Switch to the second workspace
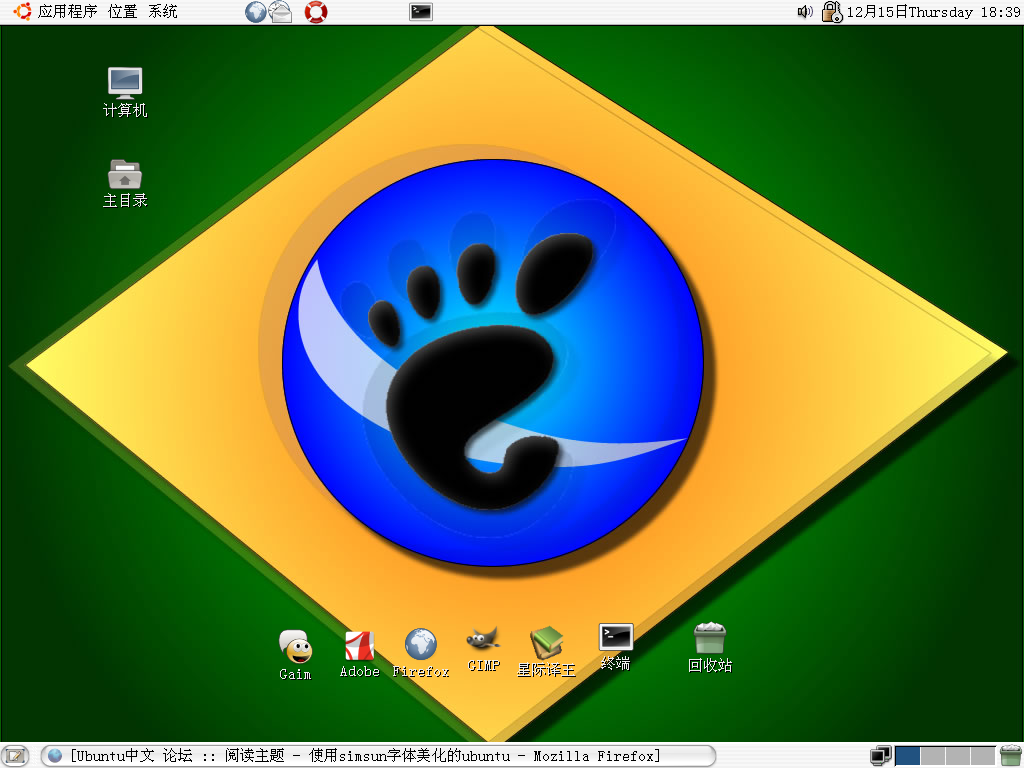 [933, 756]
